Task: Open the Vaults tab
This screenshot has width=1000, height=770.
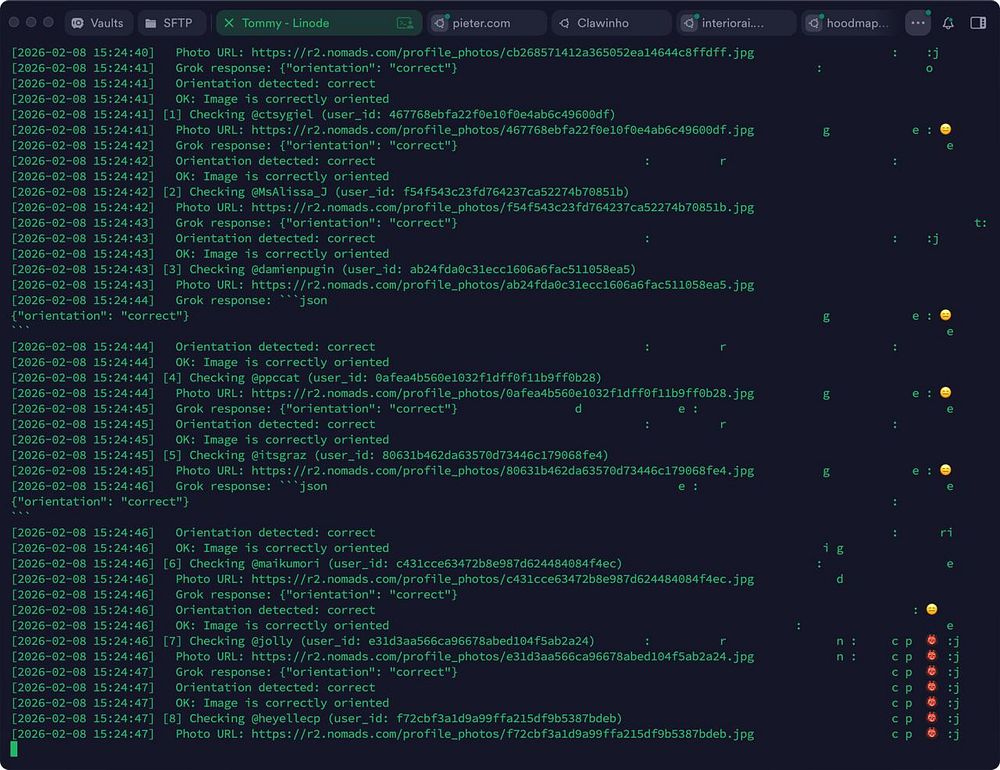Action: point(98,23)
